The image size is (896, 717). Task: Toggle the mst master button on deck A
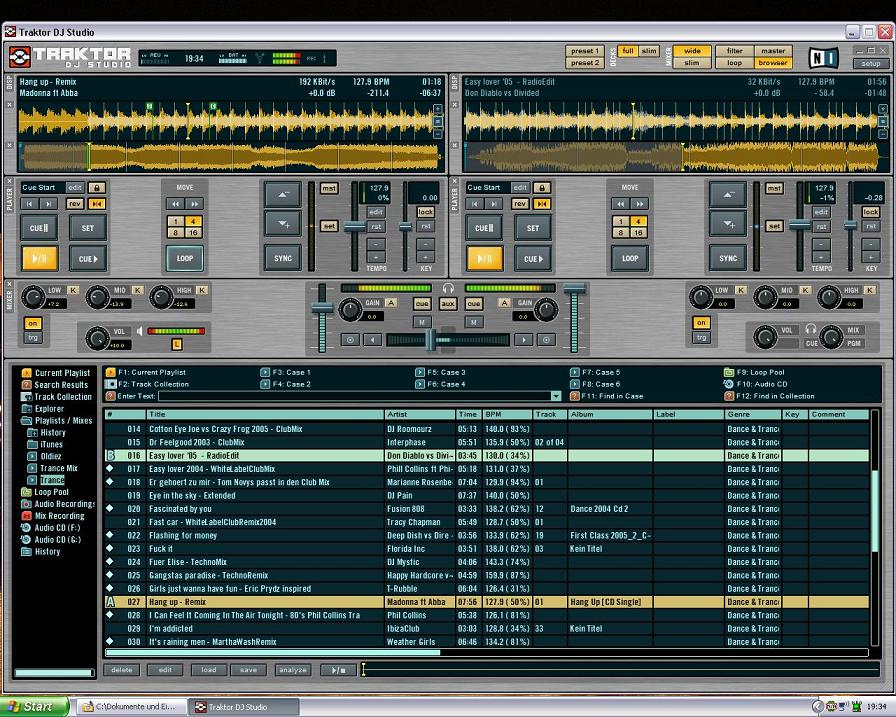click(329, 189)
